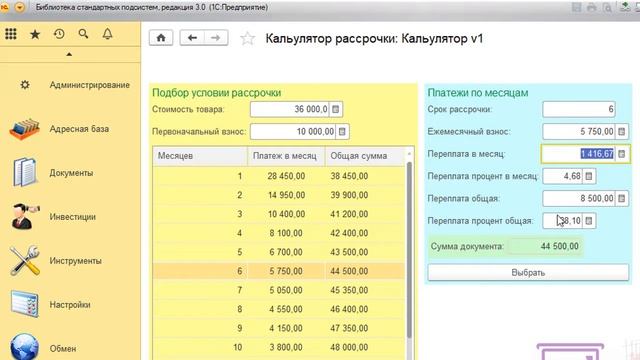Click the Платеж в месяц column header

[286, 156]
